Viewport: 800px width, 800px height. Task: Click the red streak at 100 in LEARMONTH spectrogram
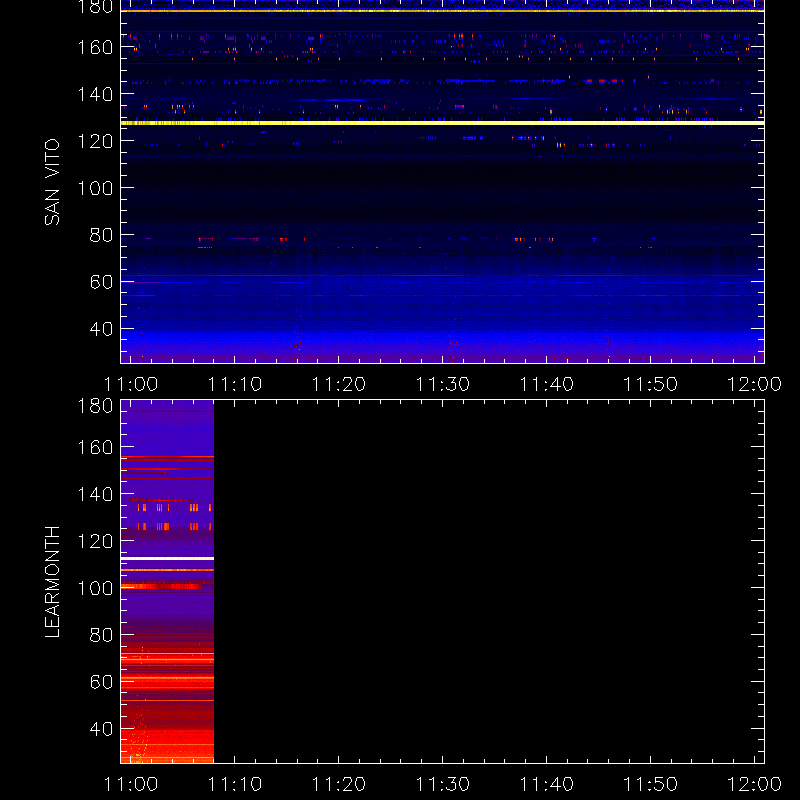(161, 587)
